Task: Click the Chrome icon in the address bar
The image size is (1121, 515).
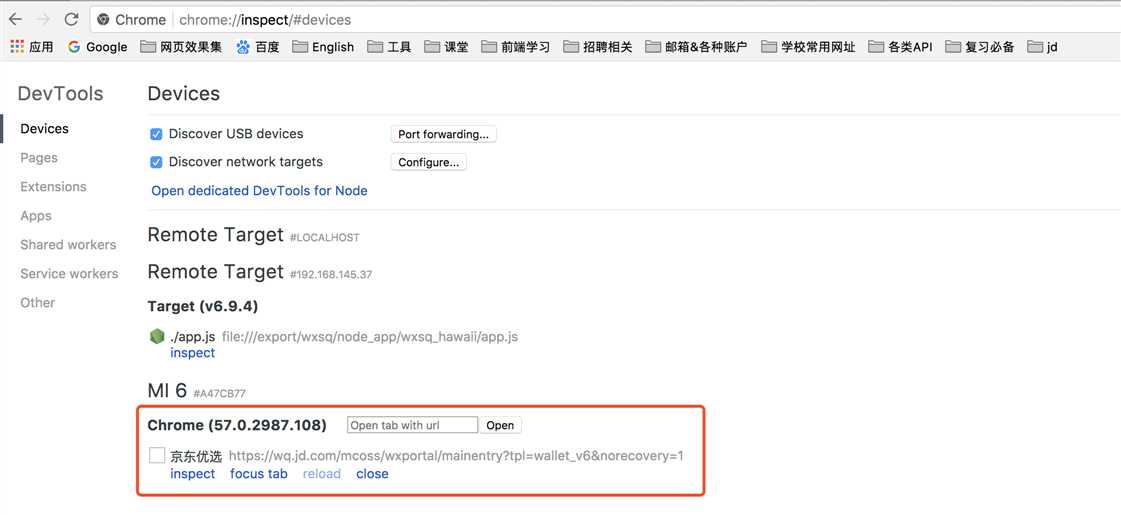Action: pyautogui.click(x=104, y=20)
